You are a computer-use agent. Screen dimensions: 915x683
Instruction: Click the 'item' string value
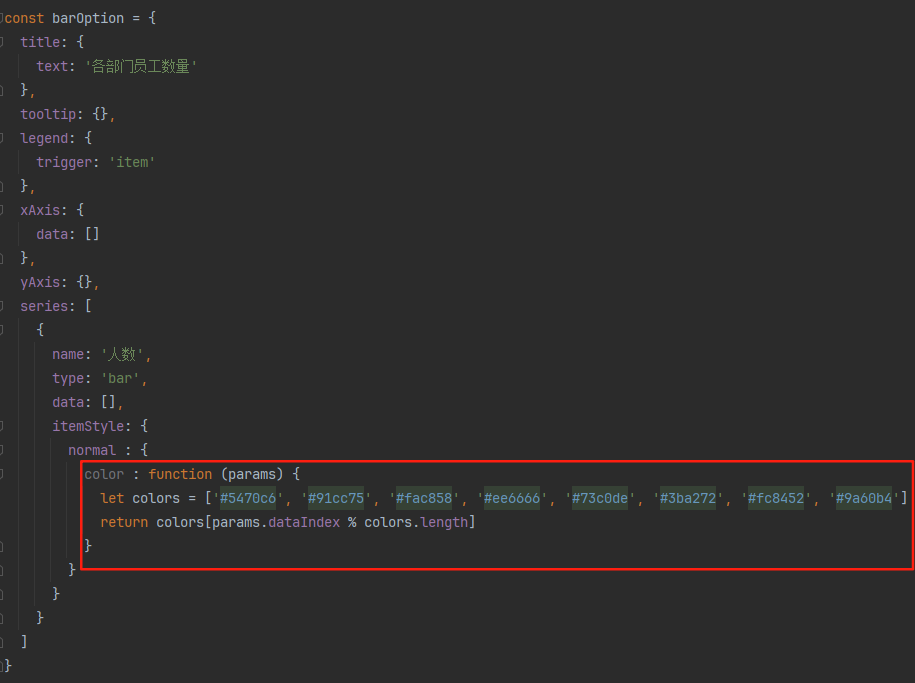tap(132, 162)
